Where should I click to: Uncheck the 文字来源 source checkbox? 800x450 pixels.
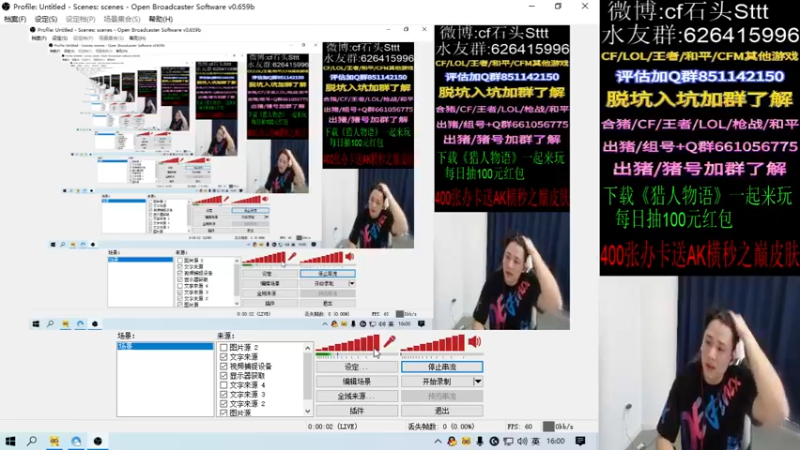click(x=223, y=357)
